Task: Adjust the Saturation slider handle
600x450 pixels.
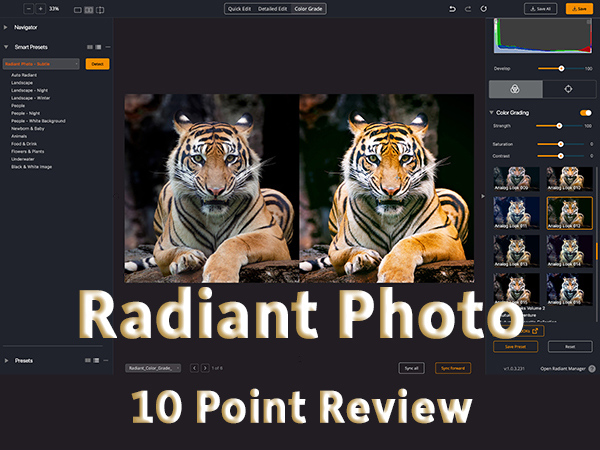Action: point(561,144)
